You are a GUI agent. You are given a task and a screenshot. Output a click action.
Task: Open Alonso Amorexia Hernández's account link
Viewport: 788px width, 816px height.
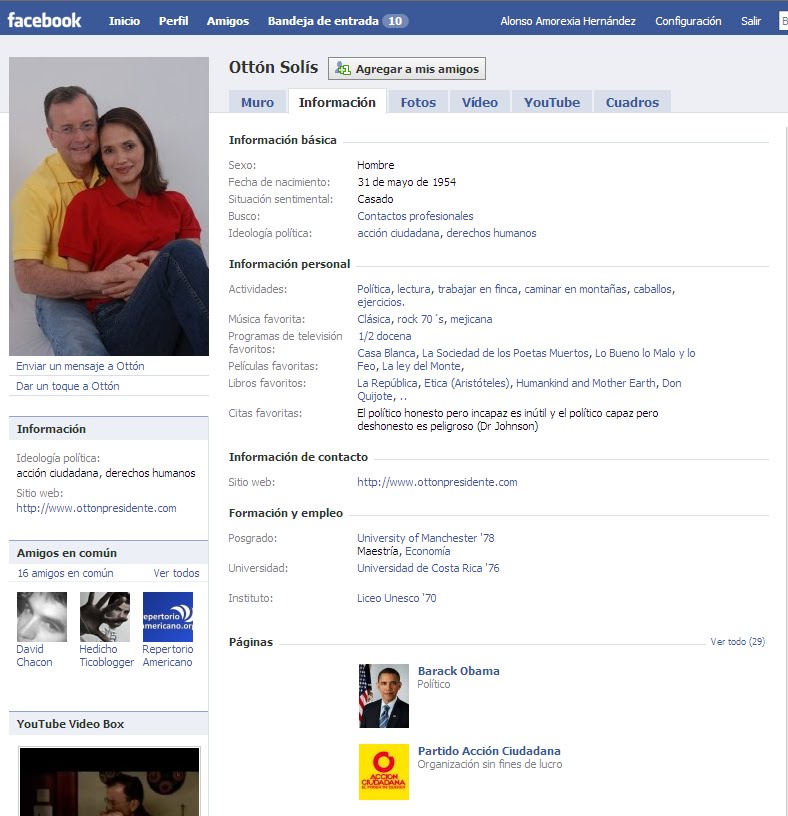click(568, 21)
